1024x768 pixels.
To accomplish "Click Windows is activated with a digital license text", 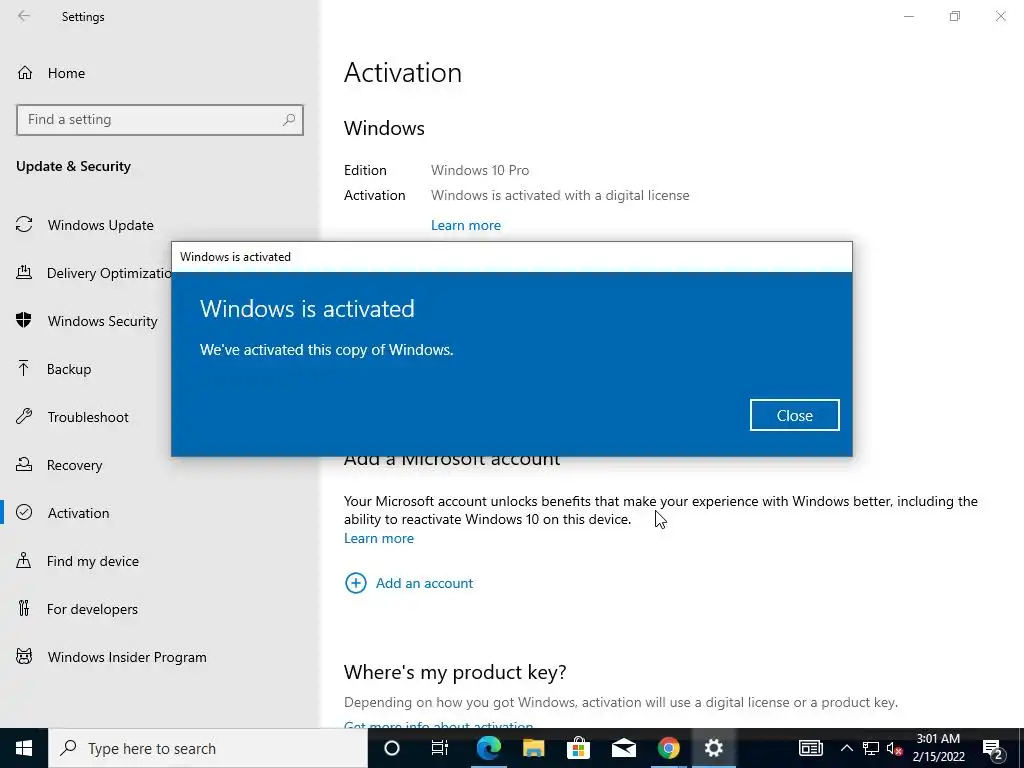I will [560, 195].
